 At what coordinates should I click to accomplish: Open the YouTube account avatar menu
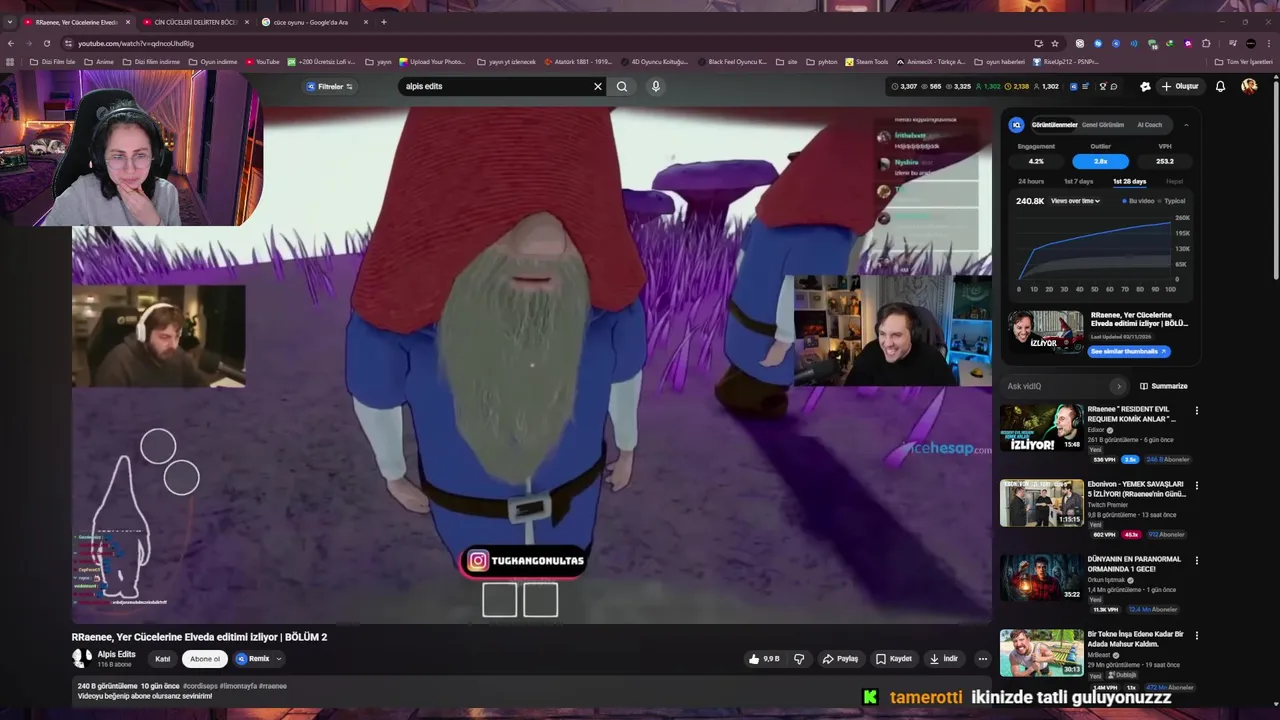click(x=1249, y=86)
